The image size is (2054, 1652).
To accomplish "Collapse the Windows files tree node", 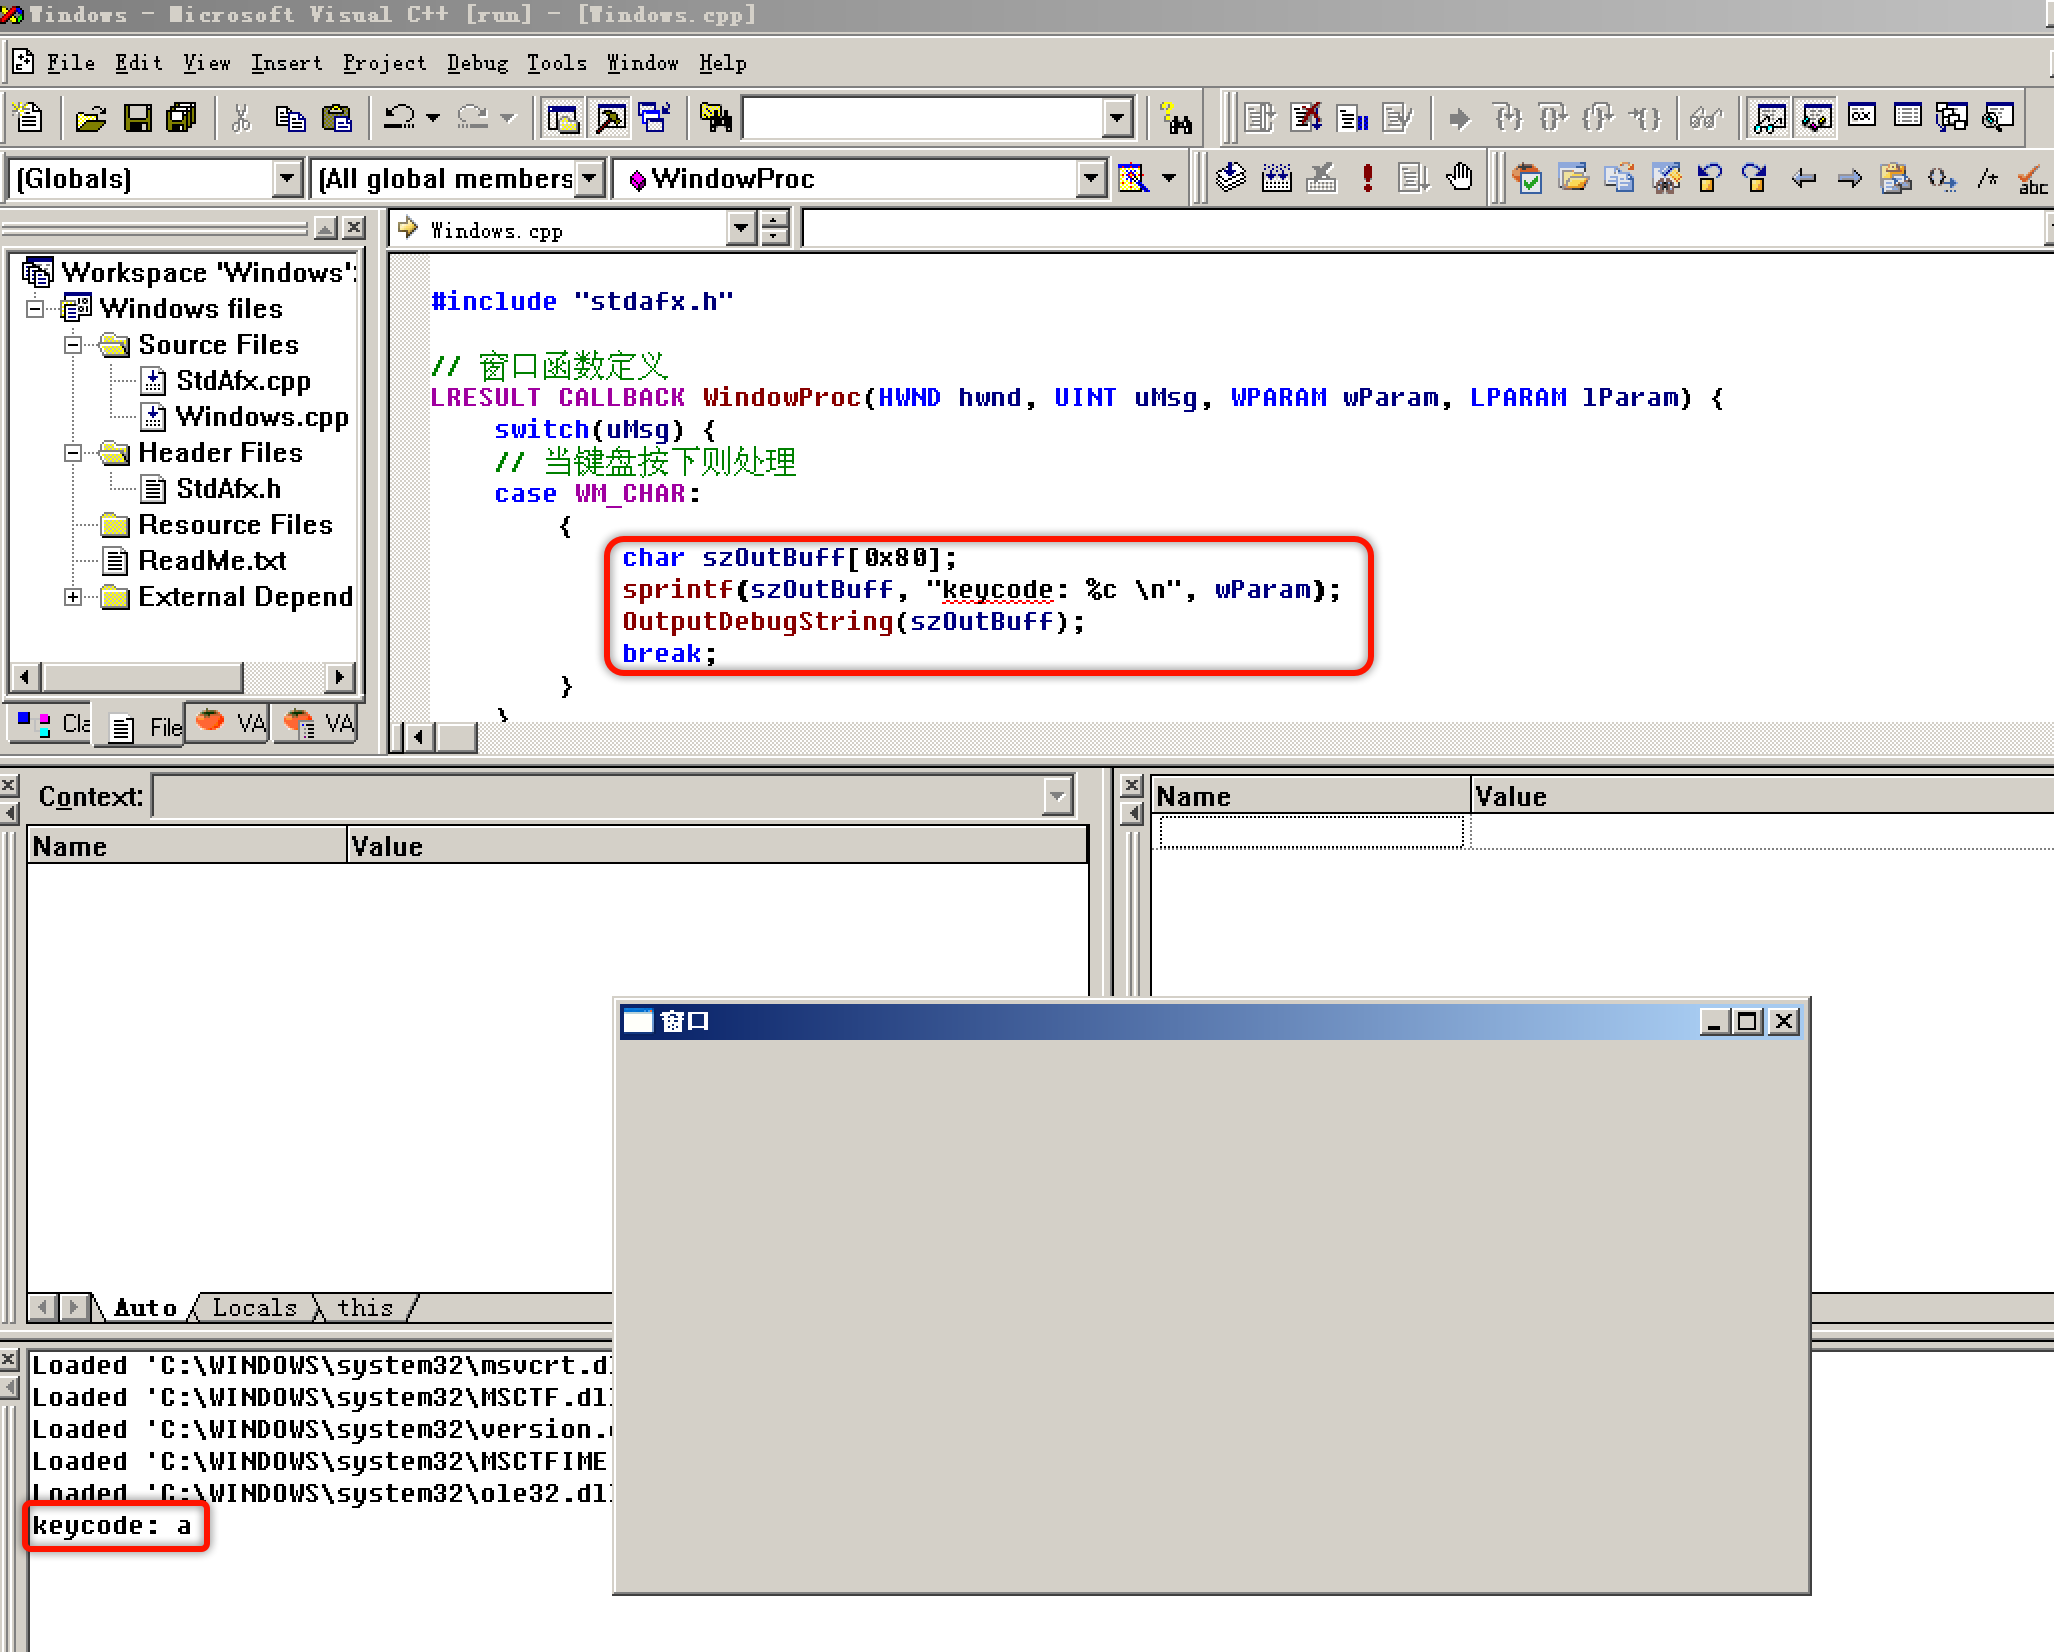I will [x=35, y=309].
